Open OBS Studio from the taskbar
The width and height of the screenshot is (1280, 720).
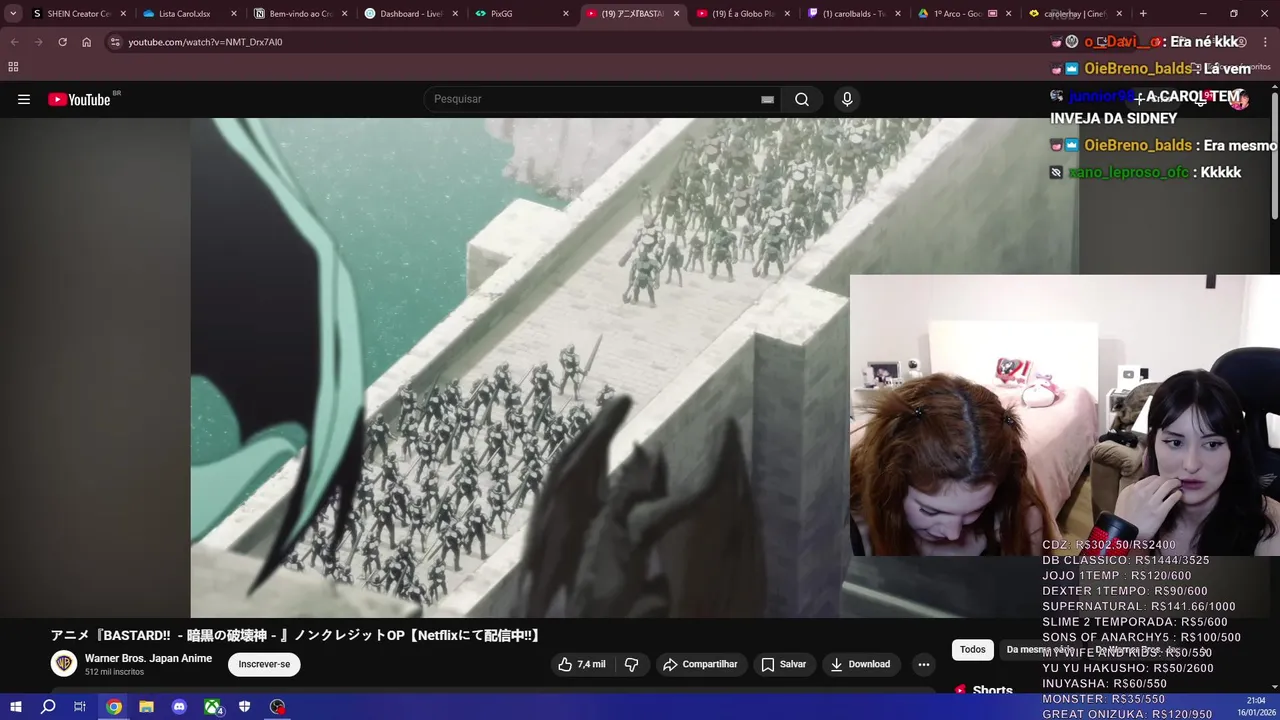pos(277,707)
